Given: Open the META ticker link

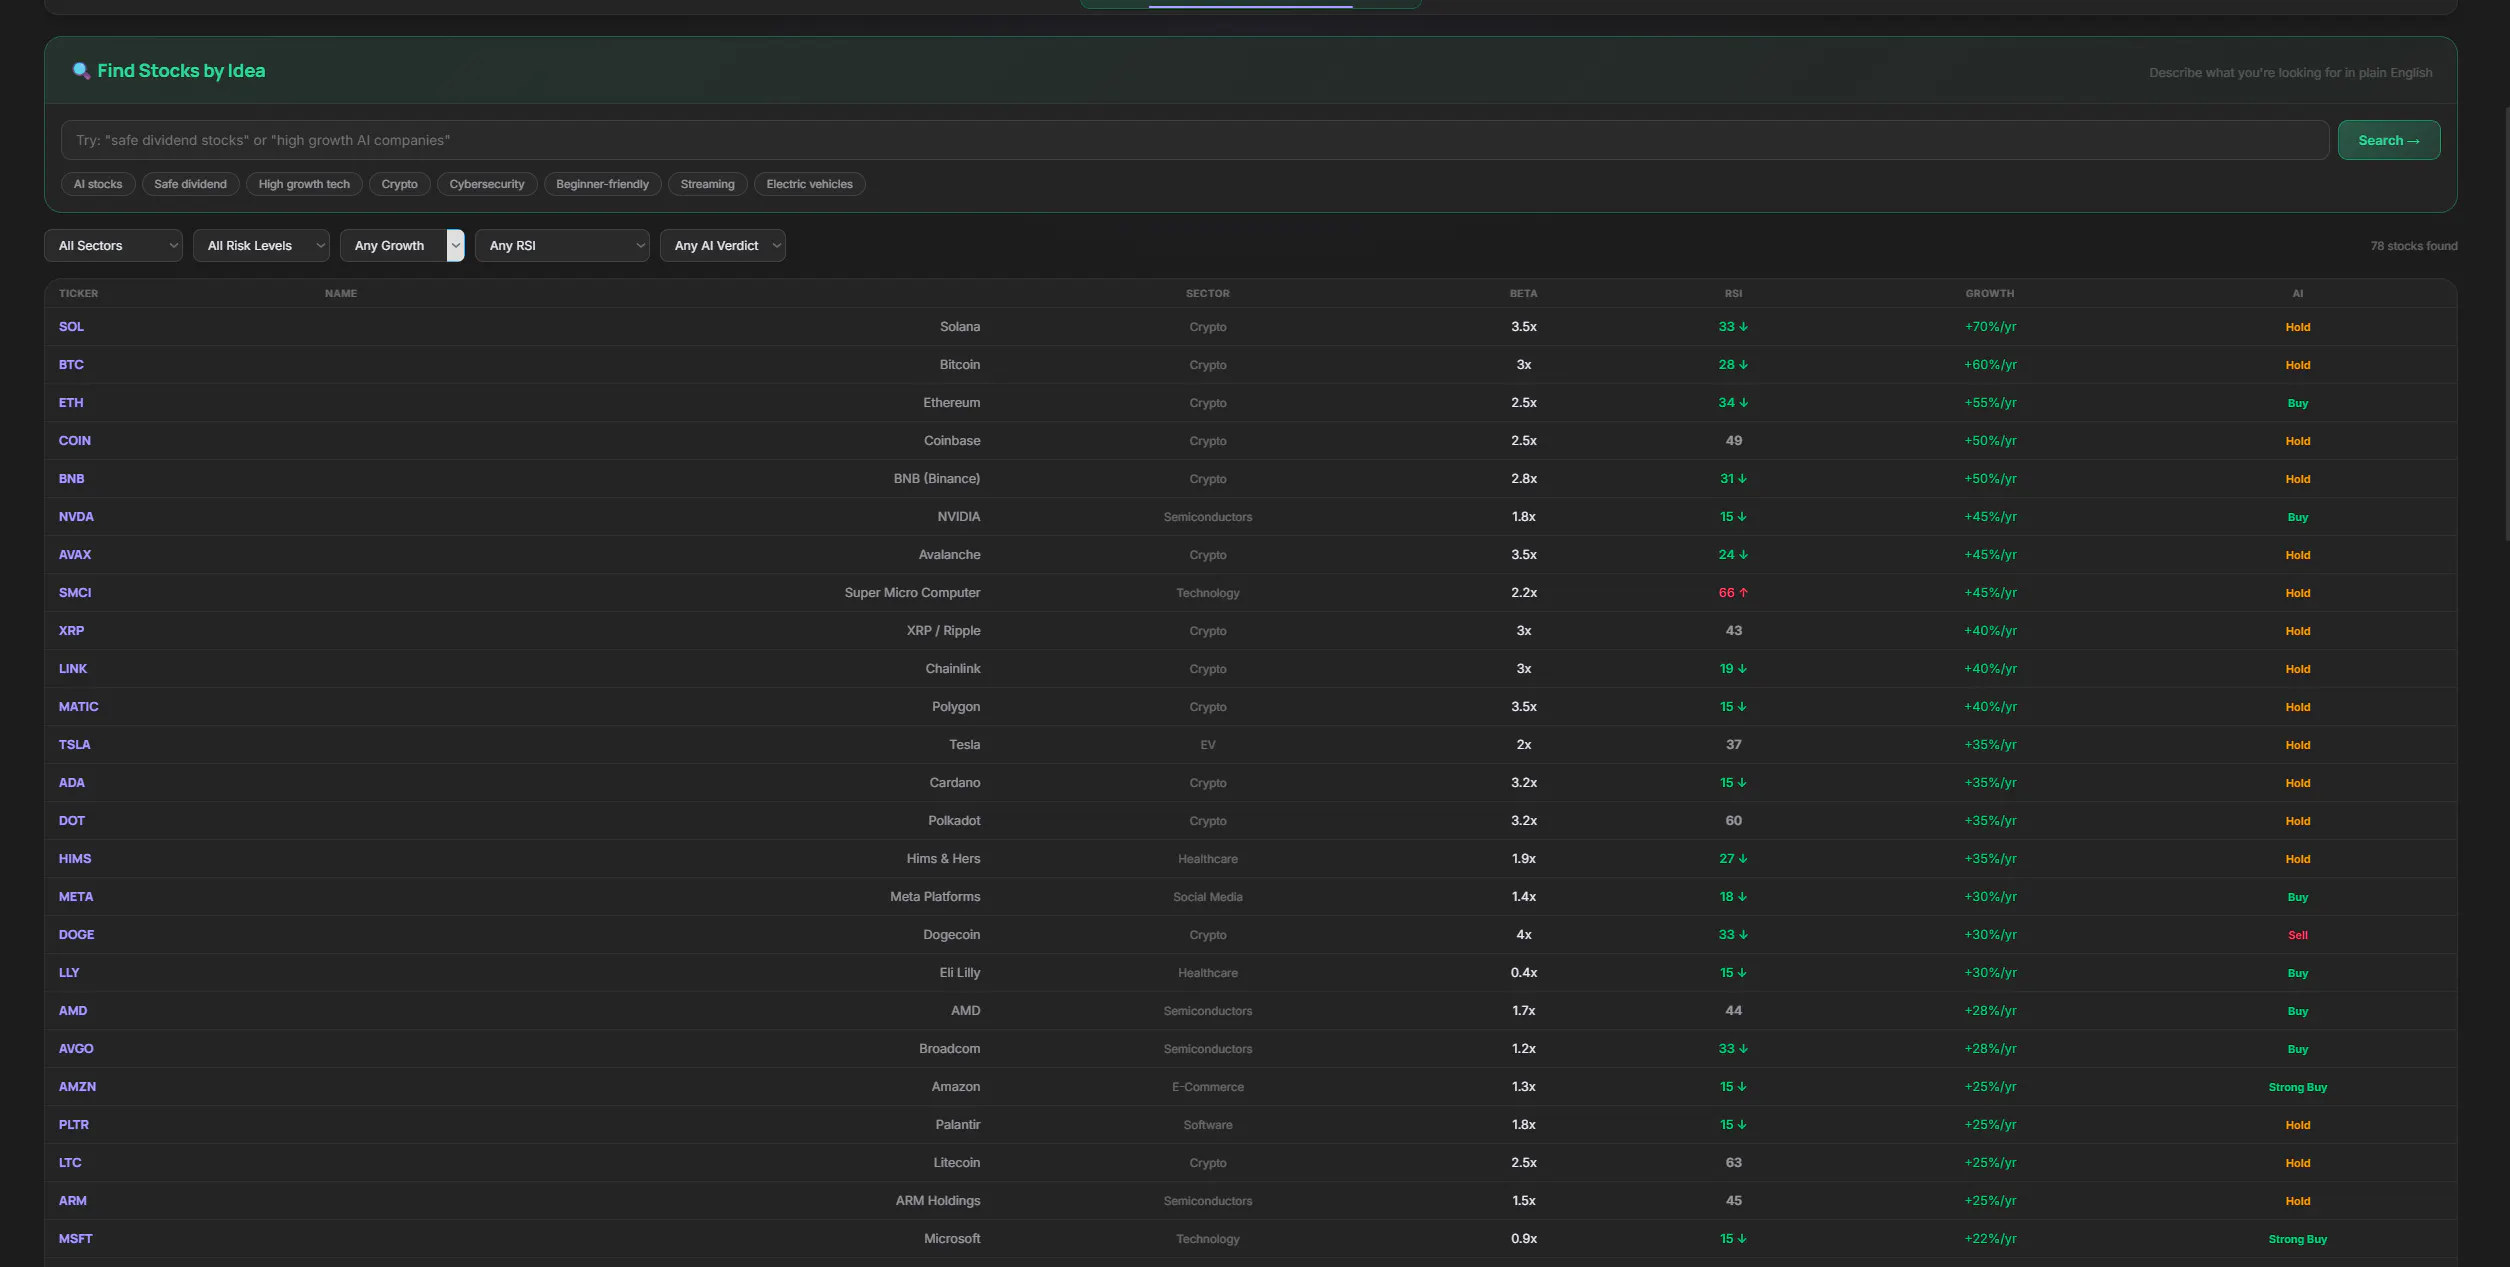Looking at the screenshot, I should (76, 897).
